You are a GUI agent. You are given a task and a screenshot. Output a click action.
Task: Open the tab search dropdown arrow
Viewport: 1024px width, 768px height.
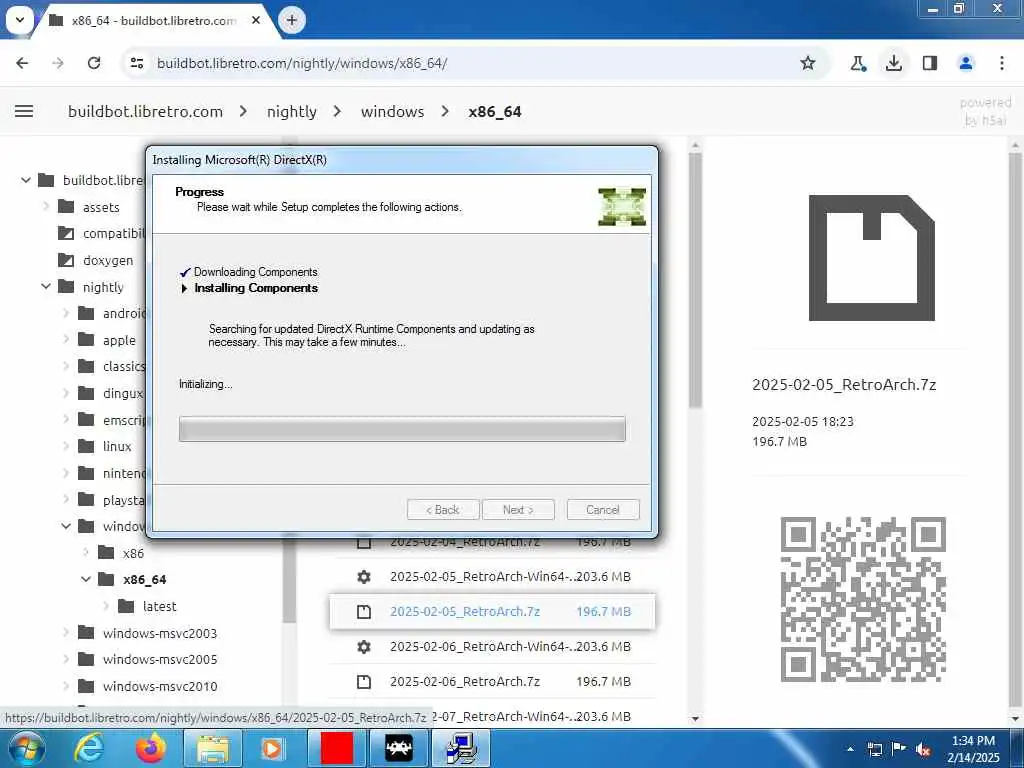pyautogui.click(x=20, y=20)
